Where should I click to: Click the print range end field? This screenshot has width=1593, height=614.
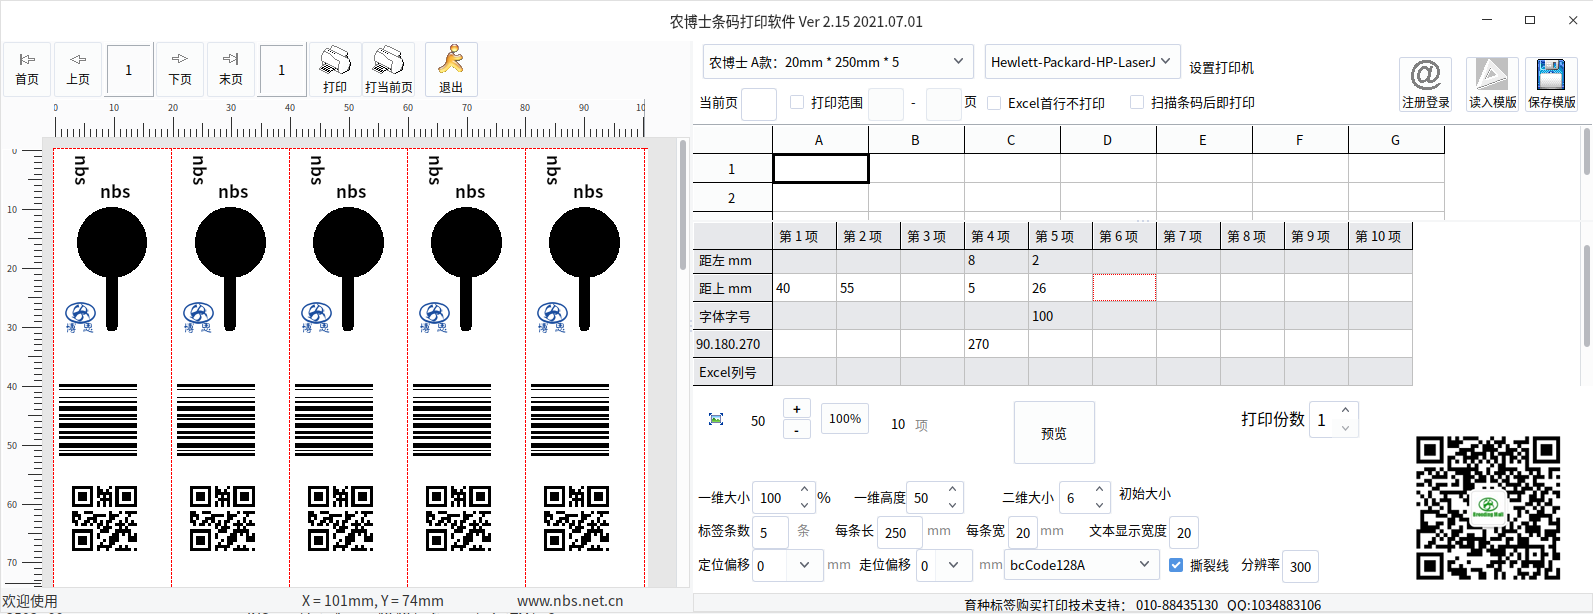tap(944, 103)
